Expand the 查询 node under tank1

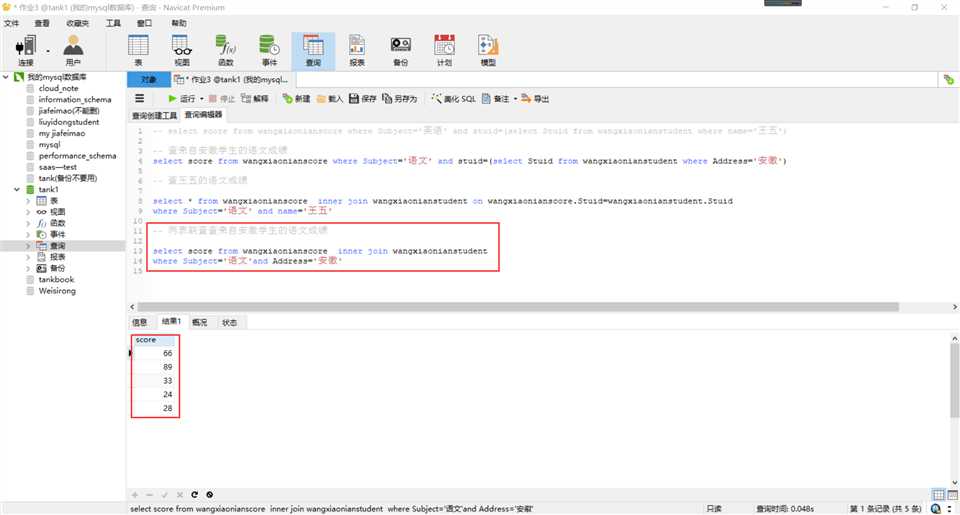click(x=28, y=246)
